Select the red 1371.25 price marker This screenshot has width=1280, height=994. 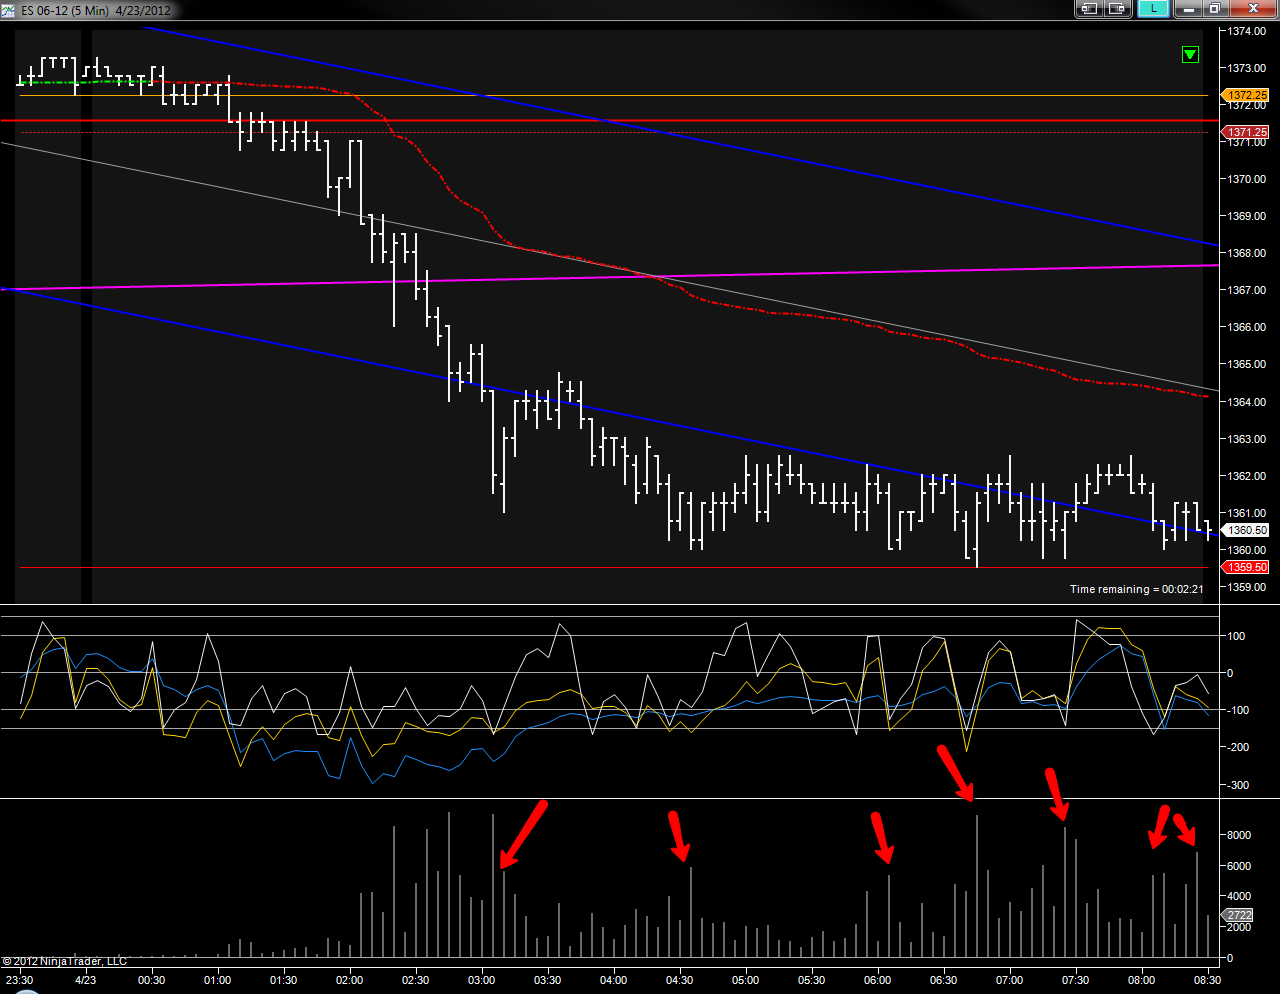click(x=1246, y=132)
